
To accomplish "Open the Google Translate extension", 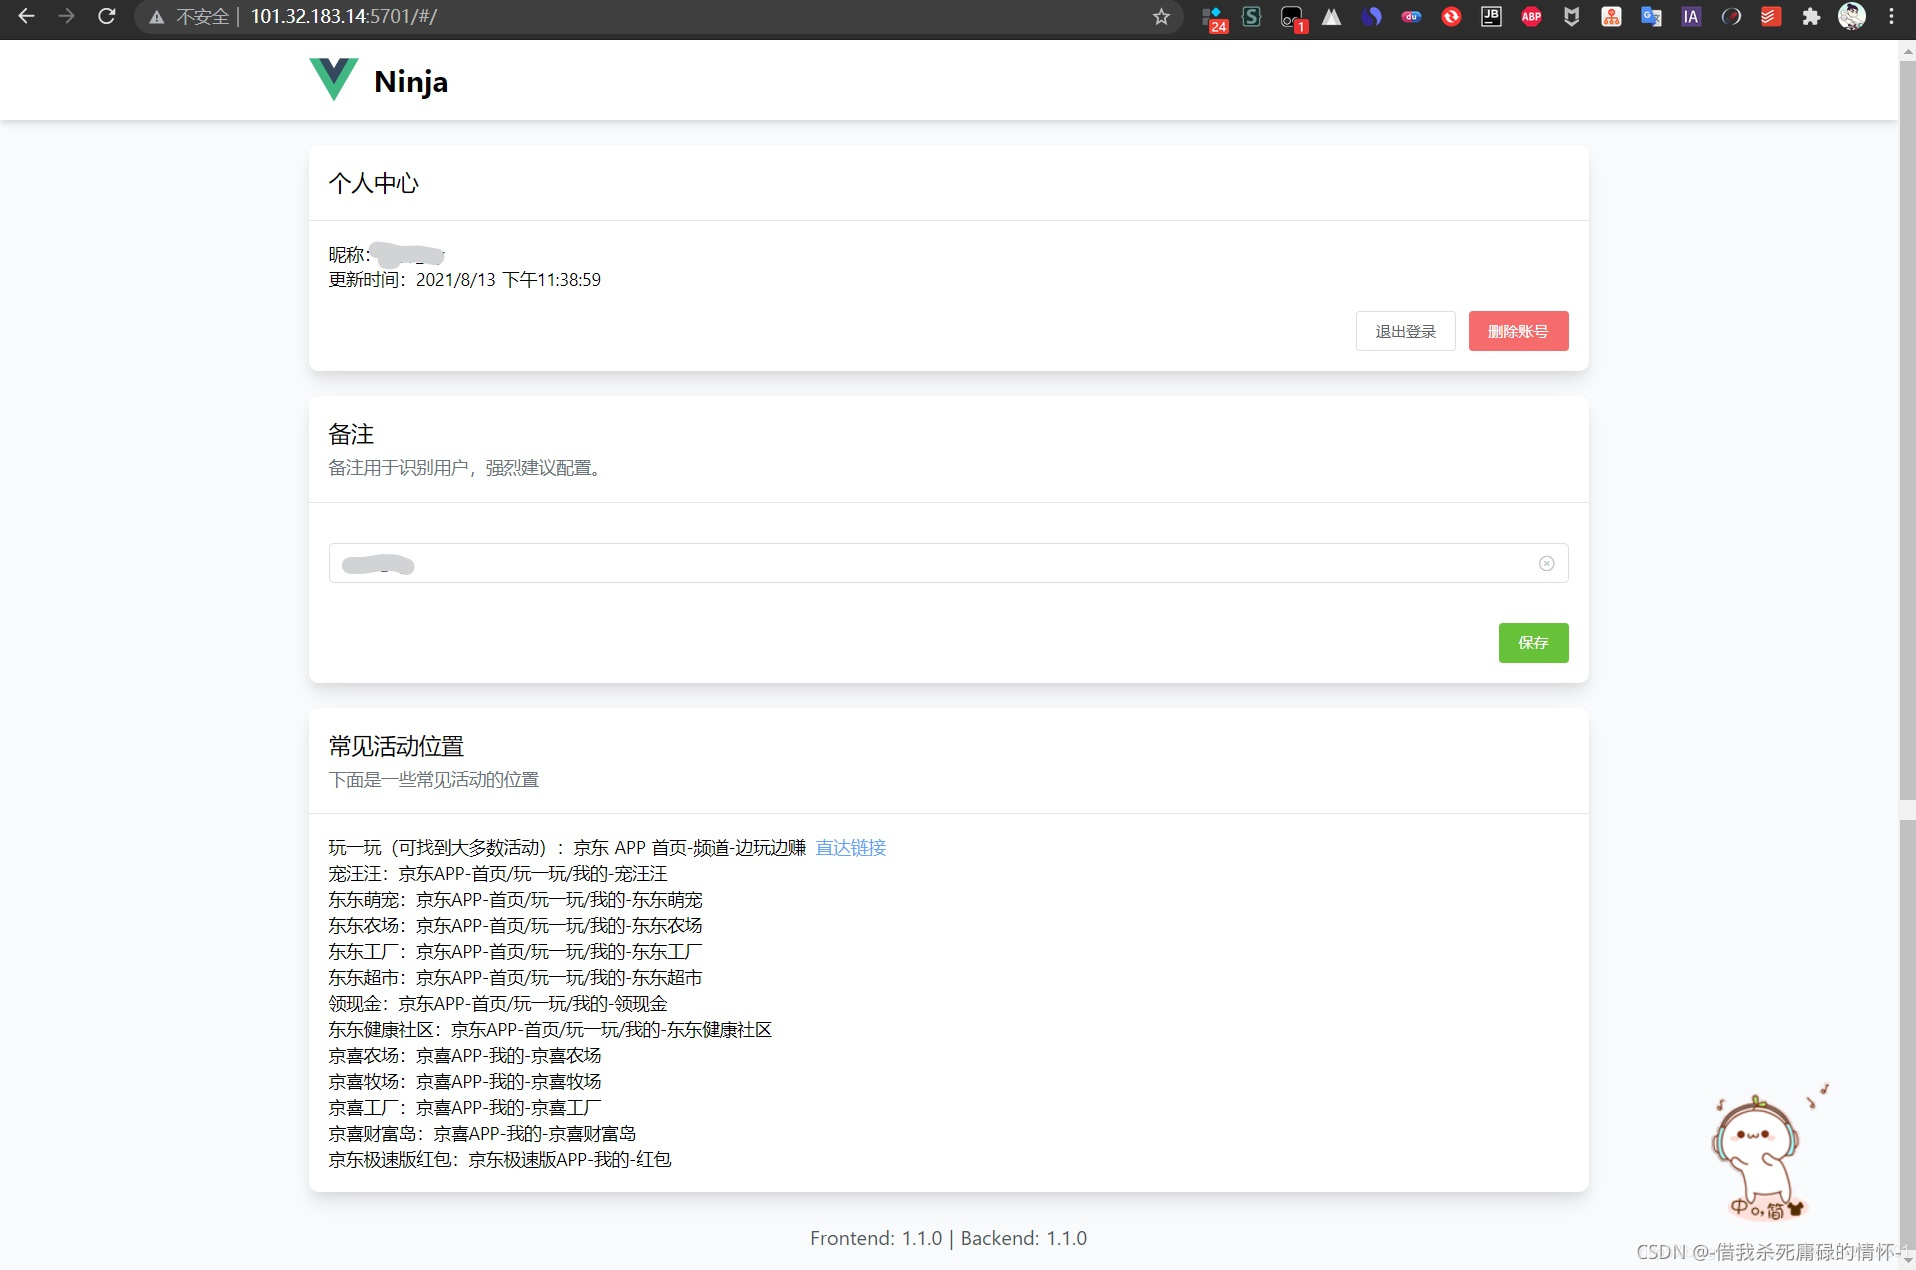I will pyautogui.click(x=1651, y=16).
